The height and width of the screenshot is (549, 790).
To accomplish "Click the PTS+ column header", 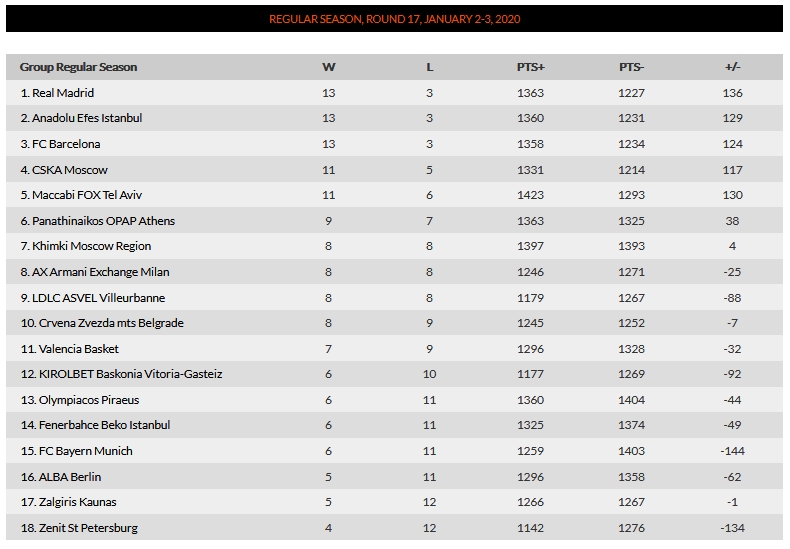I will click(x=531, y=67).
